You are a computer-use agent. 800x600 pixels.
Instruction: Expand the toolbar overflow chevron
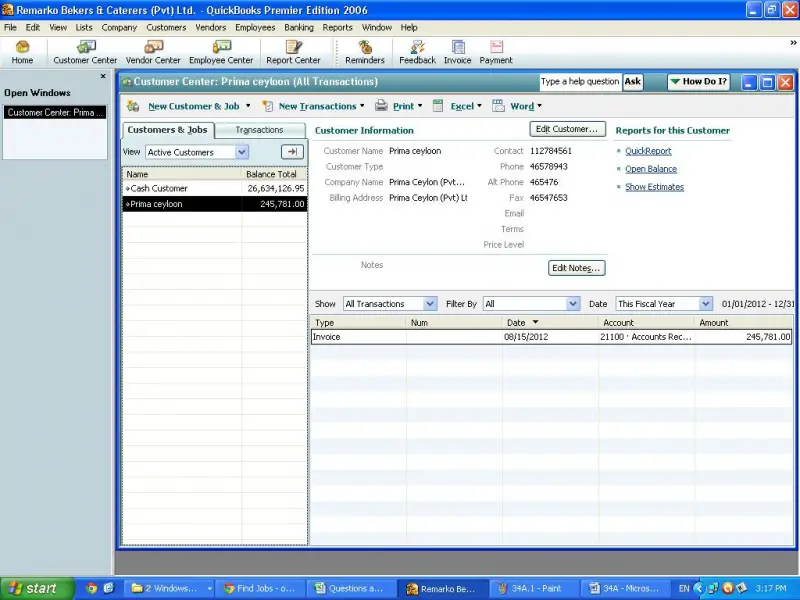tap(793, 43)
